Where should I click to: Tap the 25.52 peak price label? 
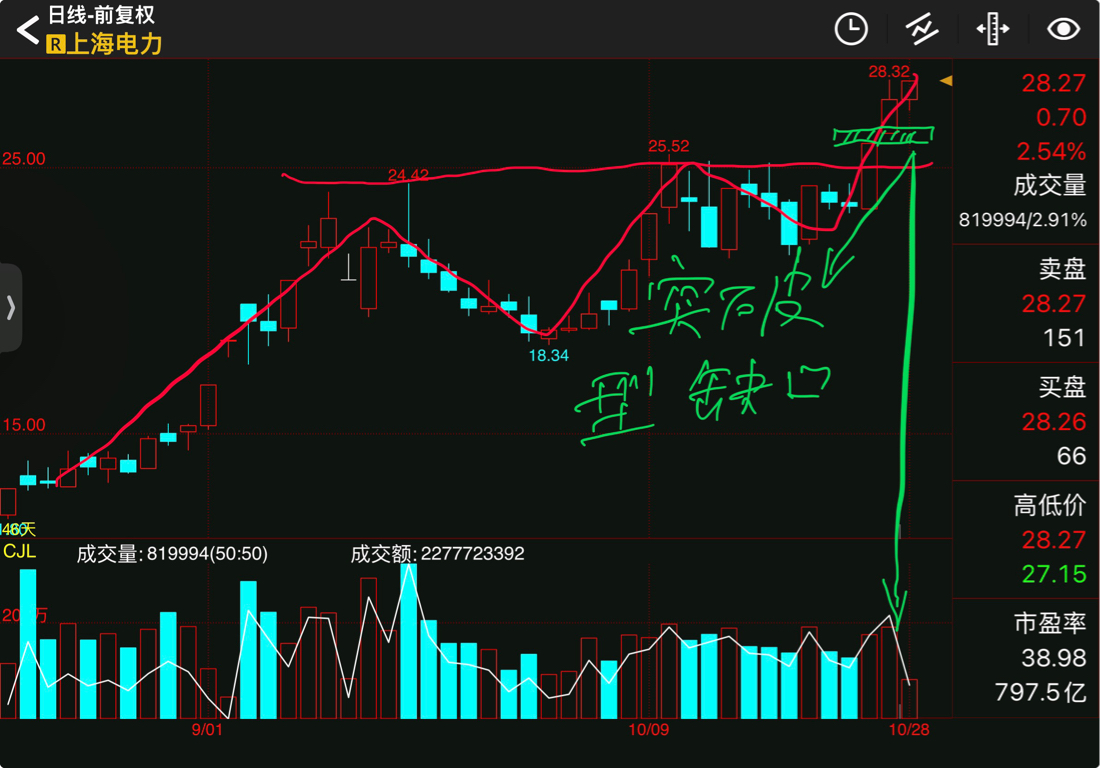[669, 146]
